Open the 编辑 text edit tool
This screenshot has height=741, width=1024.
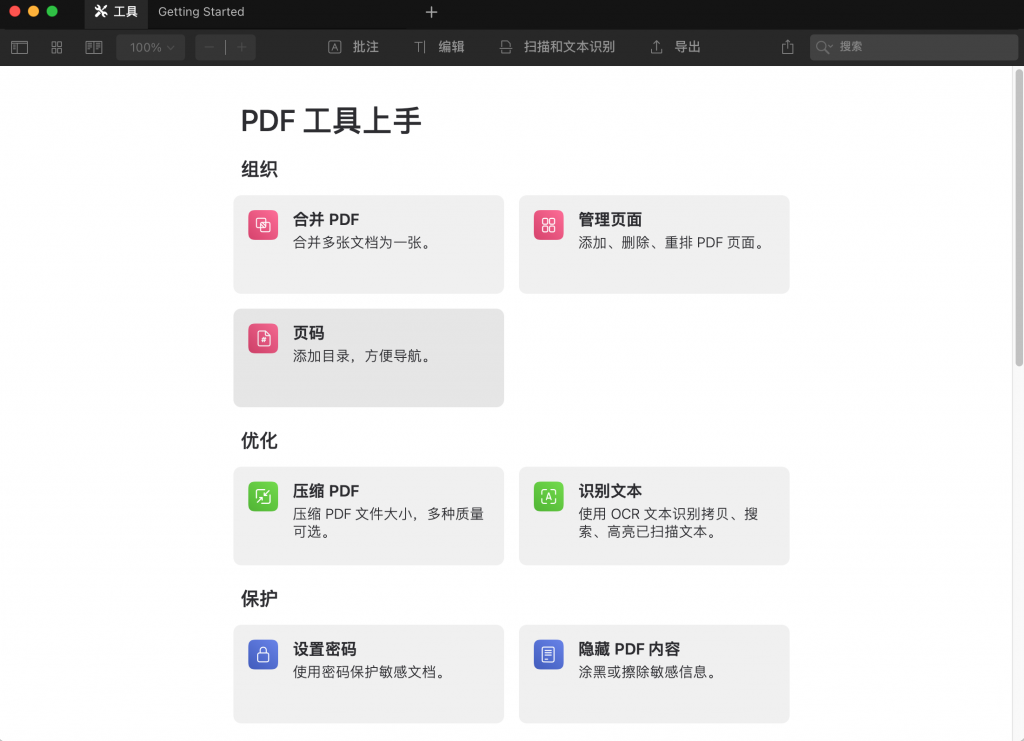[x=438, y=46]
